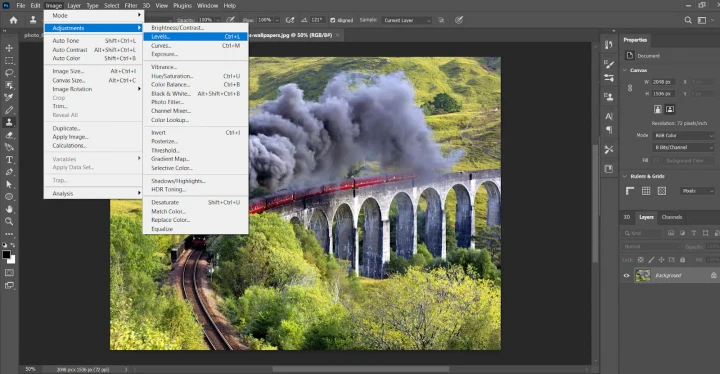Toggle the airbrush icon next to Flow

click(290, 20)
